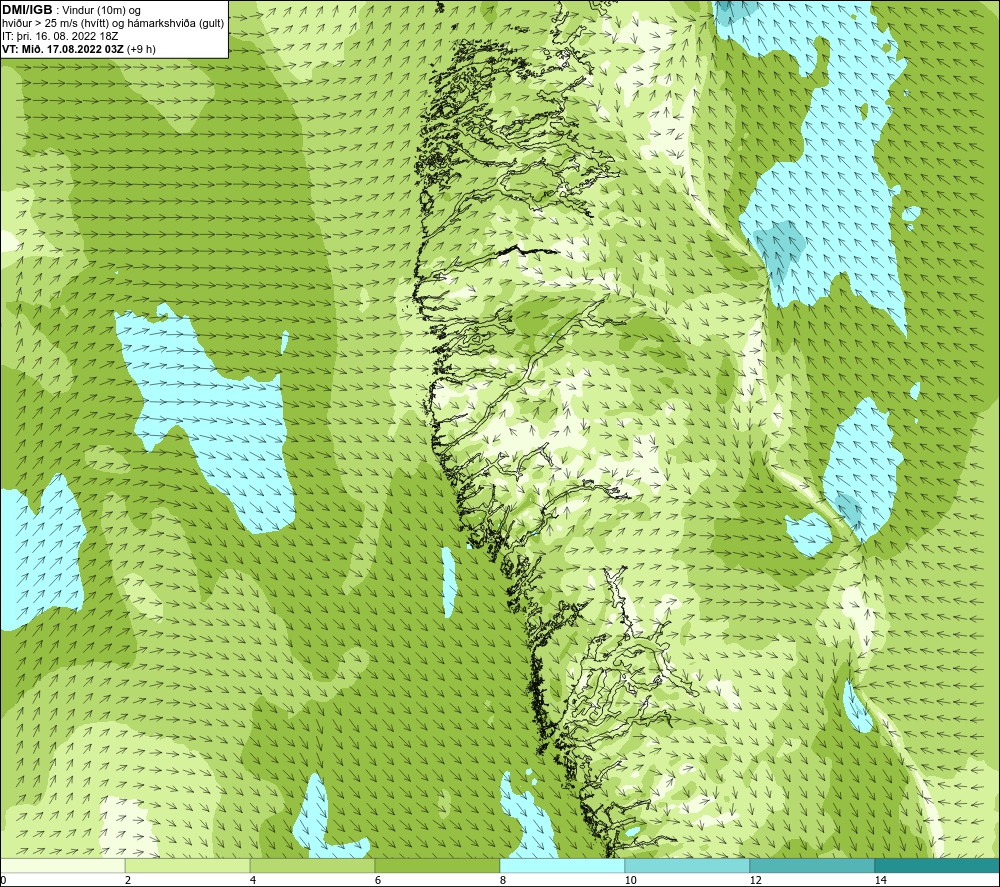This screenshot has height=887, width=1000.
Task: Click the legend value '0'
Action: tap(3, 881)
